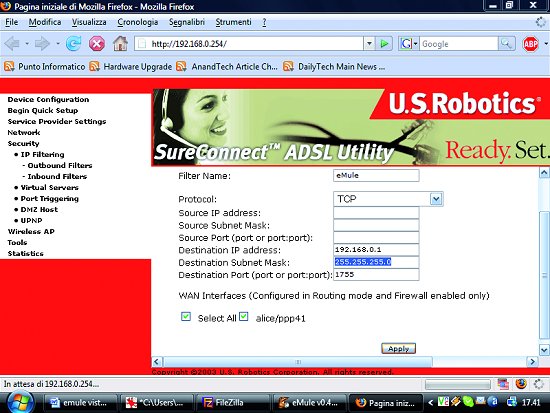Click the browser Forward arrow button
The image size is (550, 413).
[x=42, y=44]
